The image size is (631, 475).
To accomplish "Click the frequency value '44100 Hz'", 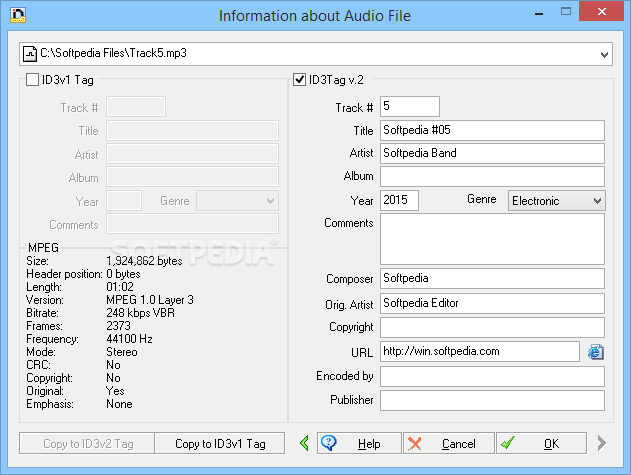I will 129,339.
